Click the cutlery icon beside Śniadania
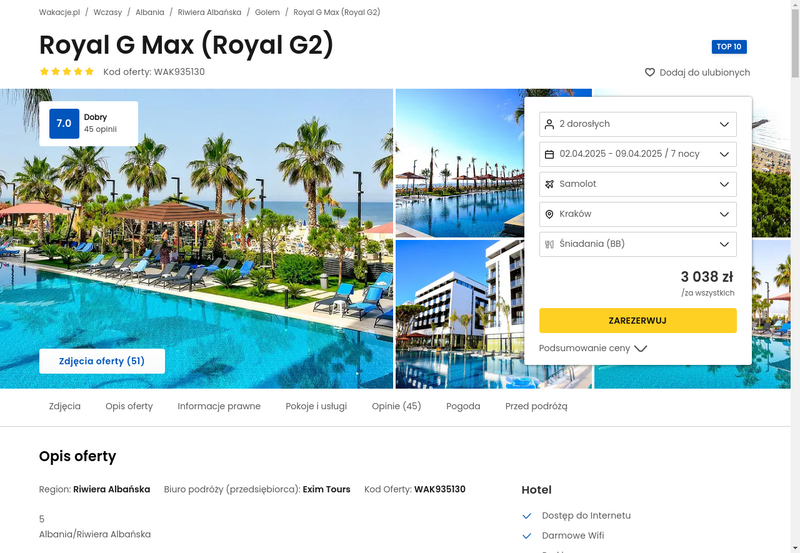The width and height of the screenshot is (800, 553). click(x=549, y=244)
